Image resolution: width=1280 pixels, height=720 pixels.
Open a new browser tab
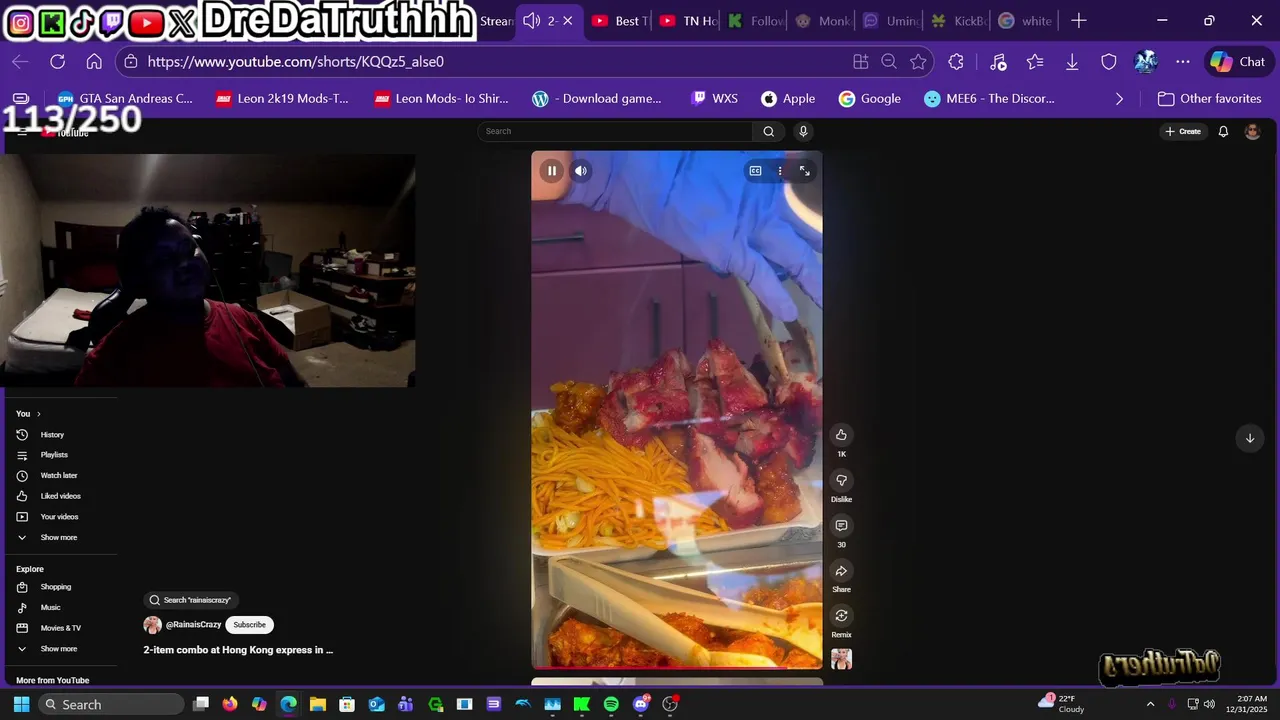(x=1078, y=21)
